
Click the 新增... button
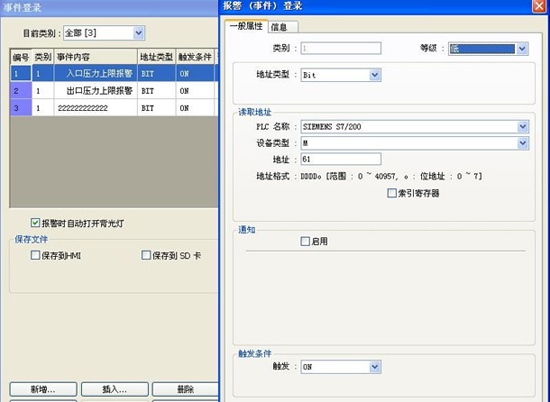coord(43,389)
